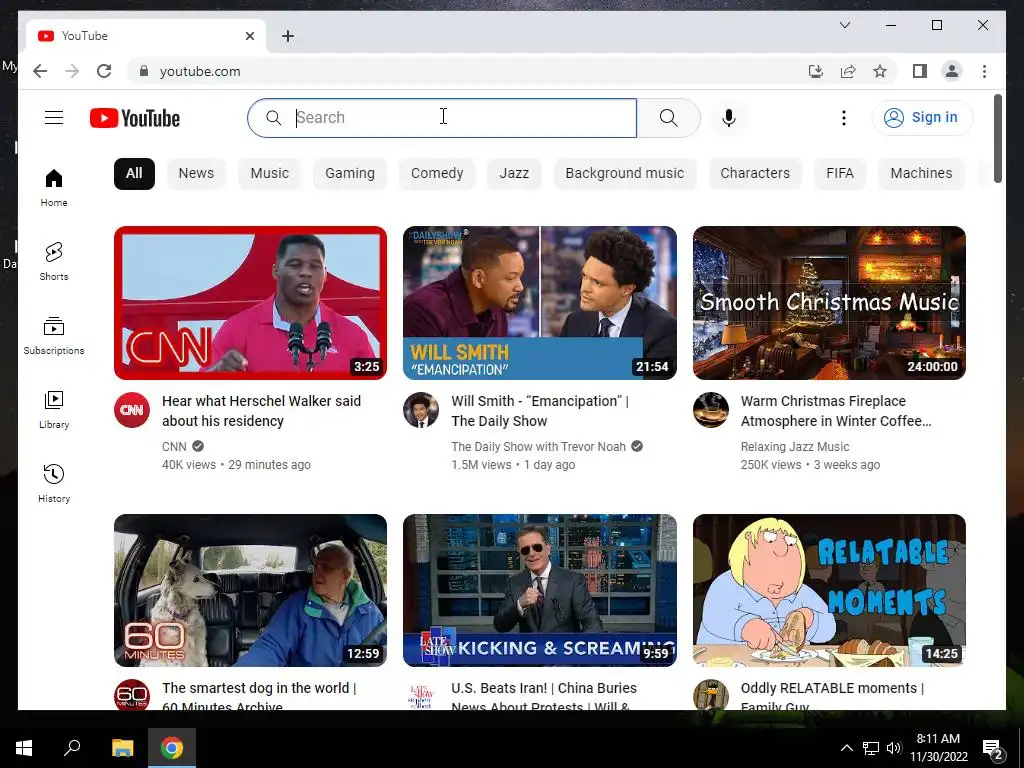This screenshot has width=1024, height=768.
Task: Play the CNN Herschel Walker thumbnail
Action: [x=250, y=303]
